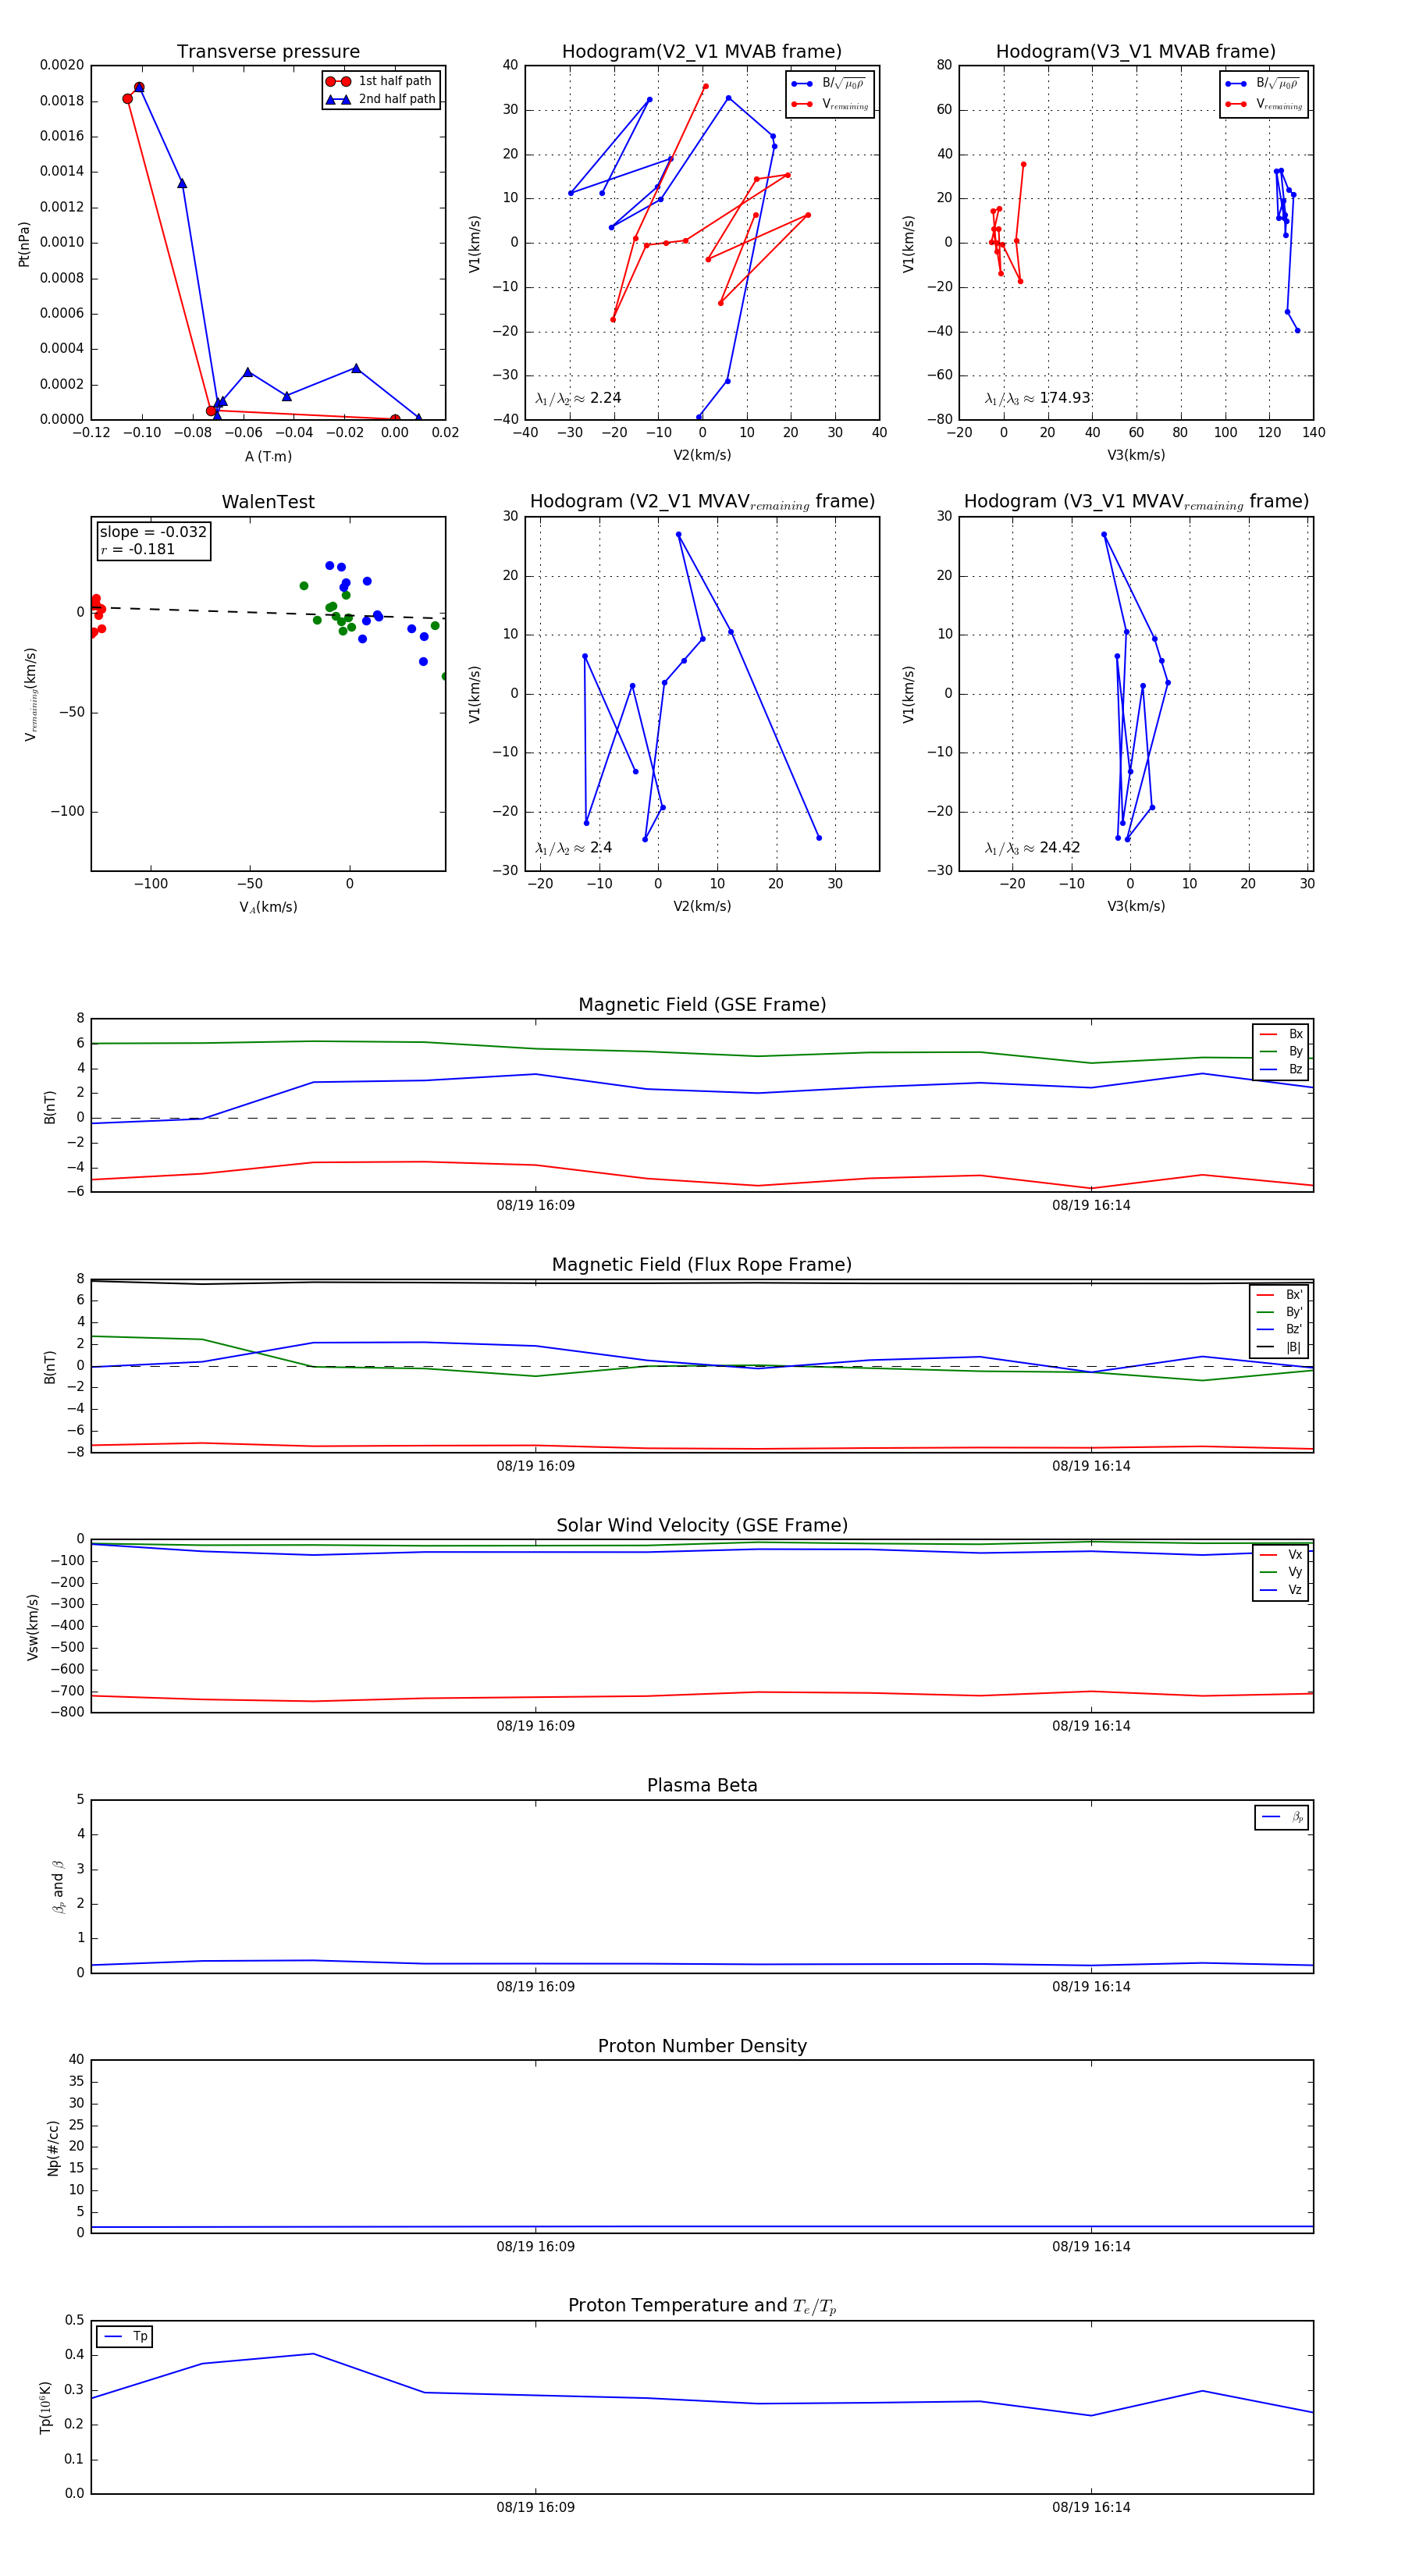Click the "A (T·m)" x-axis label

[x=269, y=456]
